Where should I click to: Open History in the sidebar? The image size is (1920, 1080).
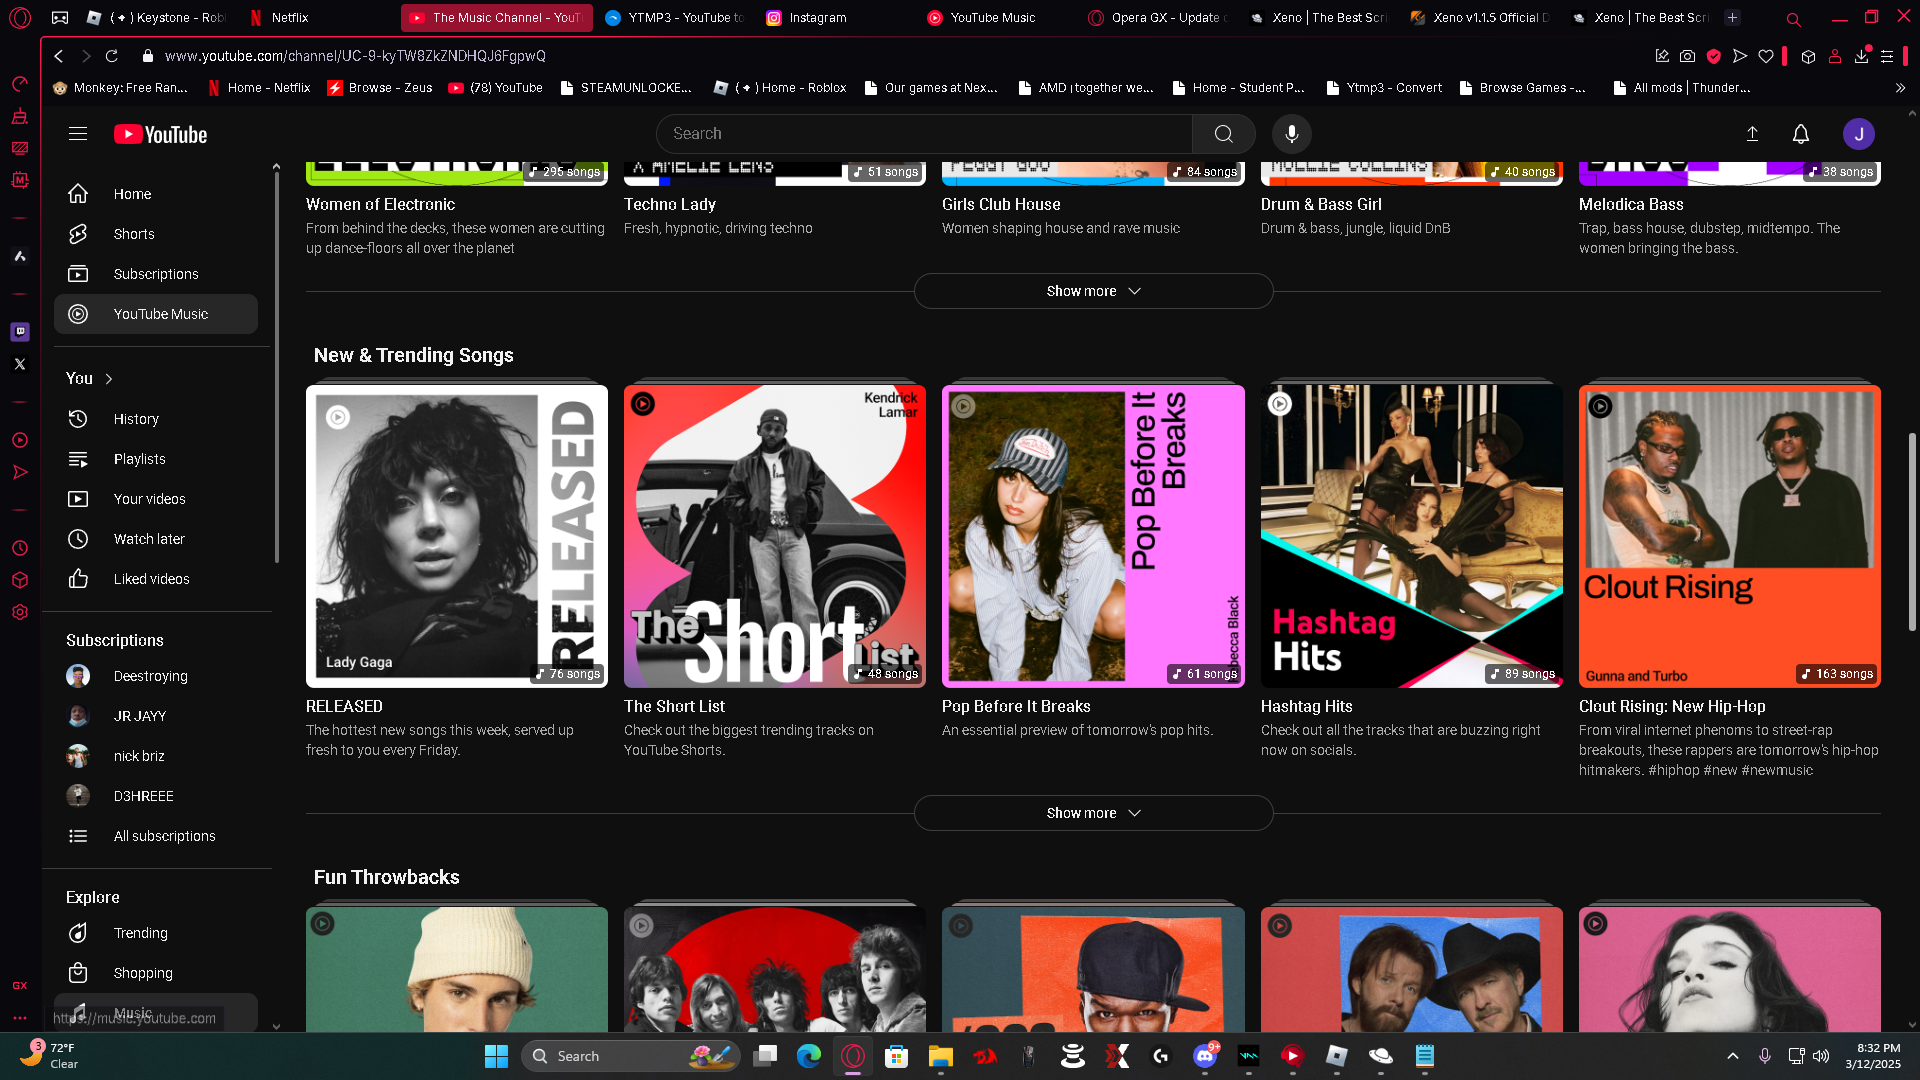156,419
